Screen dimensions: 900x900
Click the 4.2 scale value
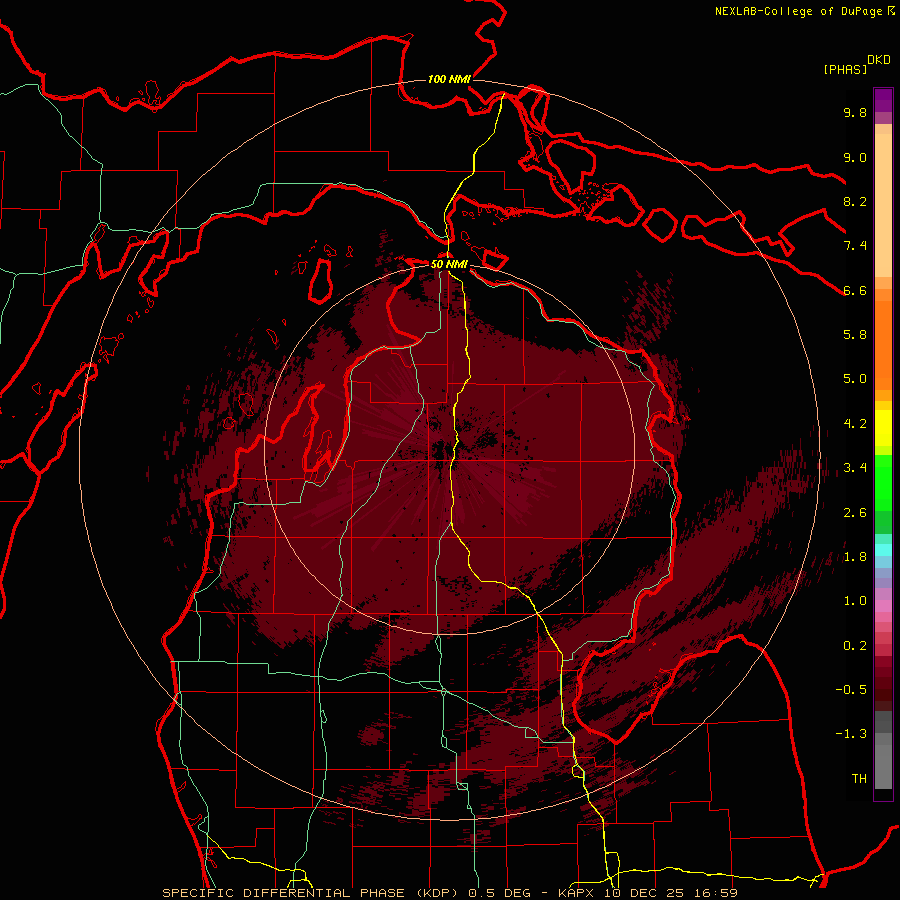pos(855,424)
